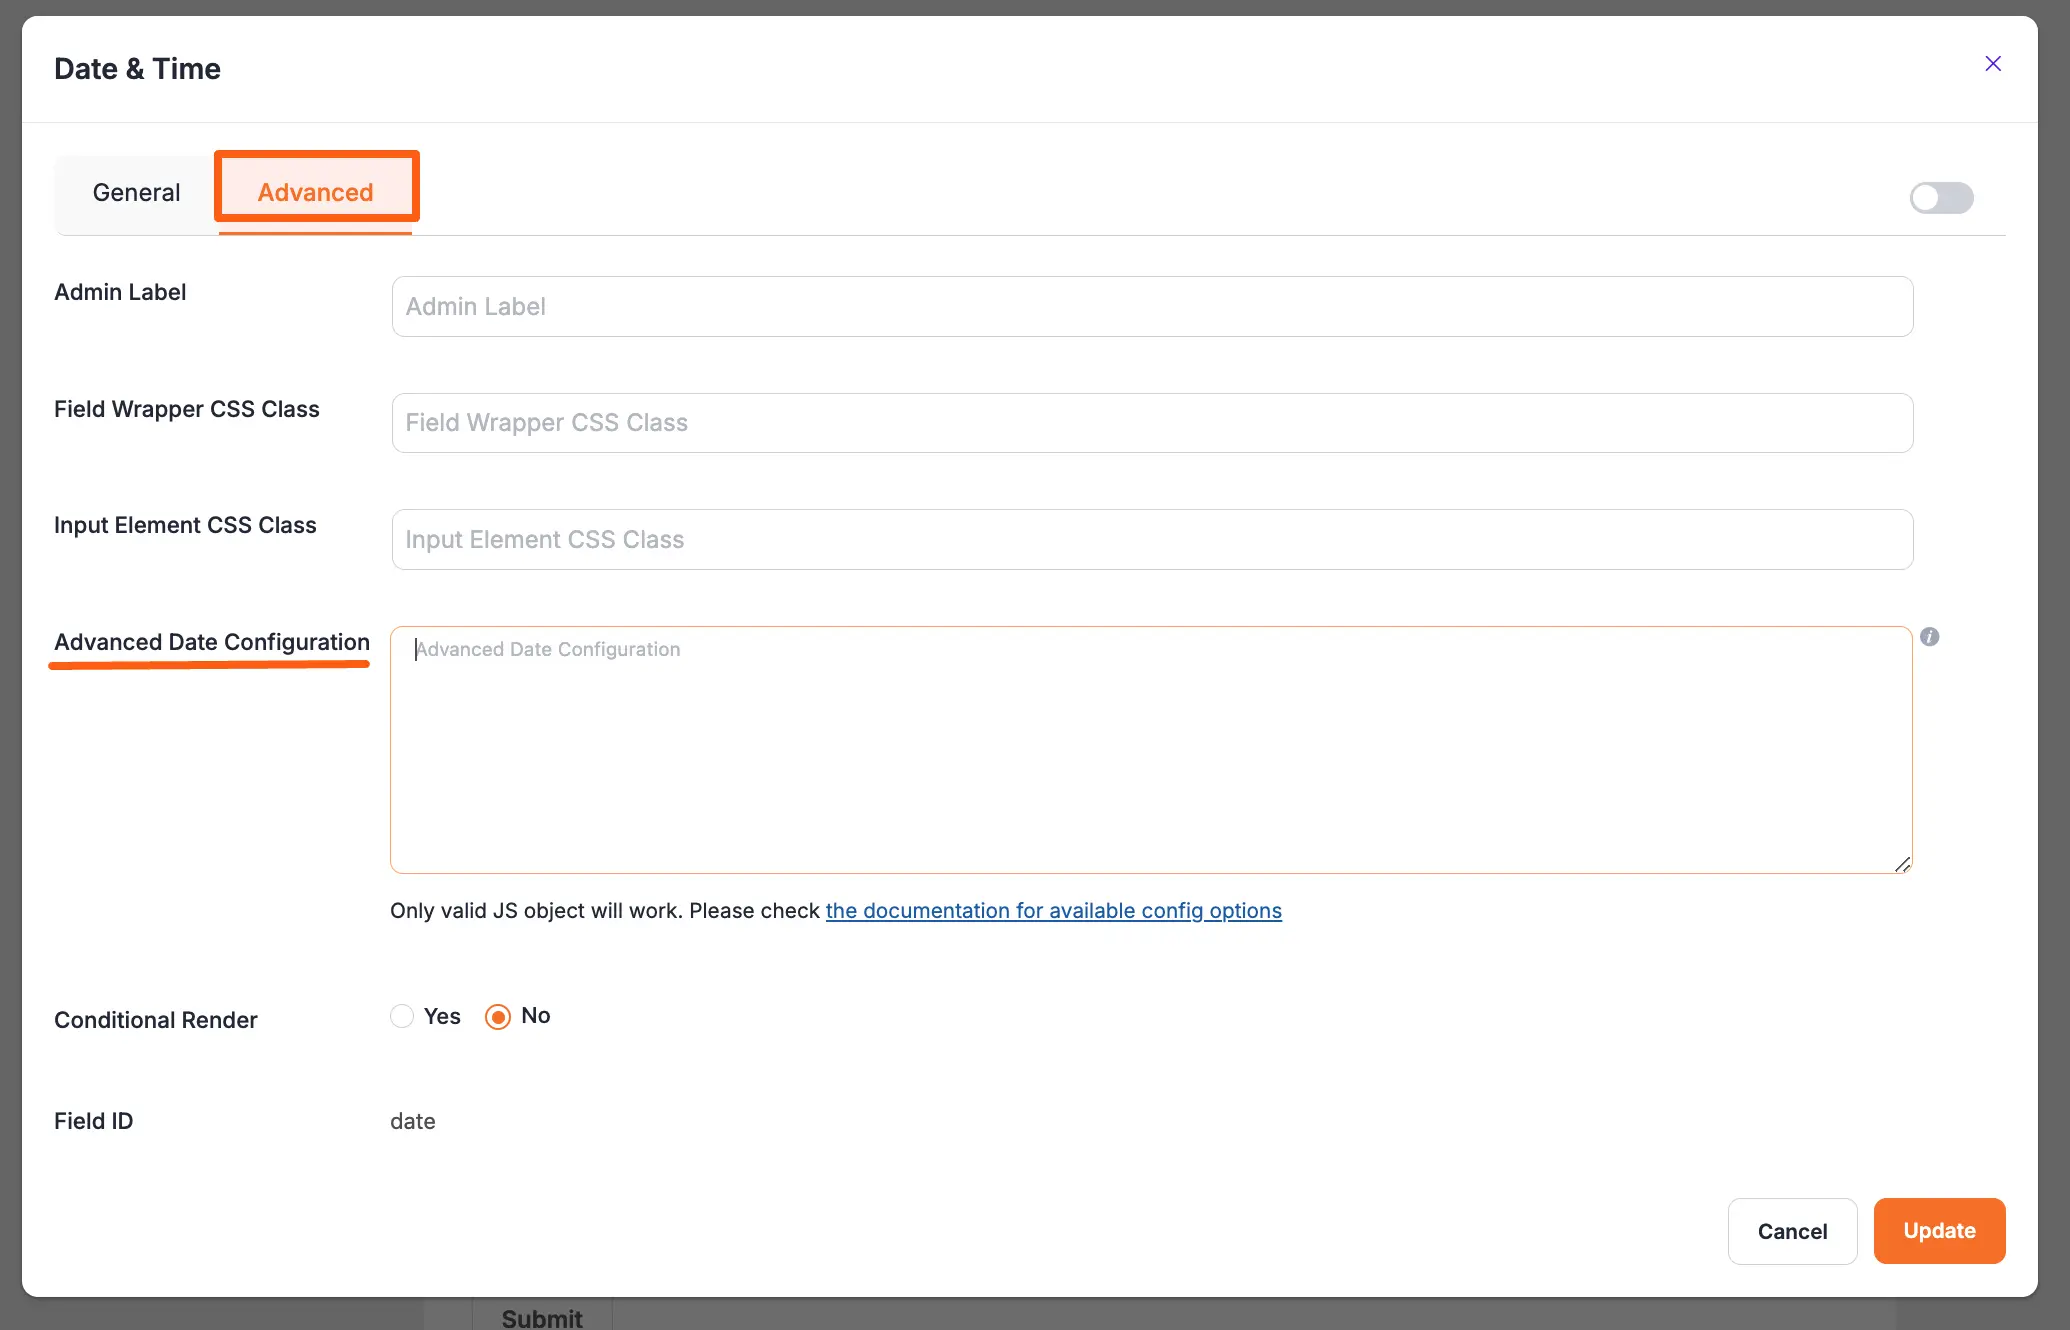The width and height of the screenshot is (2070, 1330).
Task: Grab the textarea resize handle corner
Action: (1902, 865)
